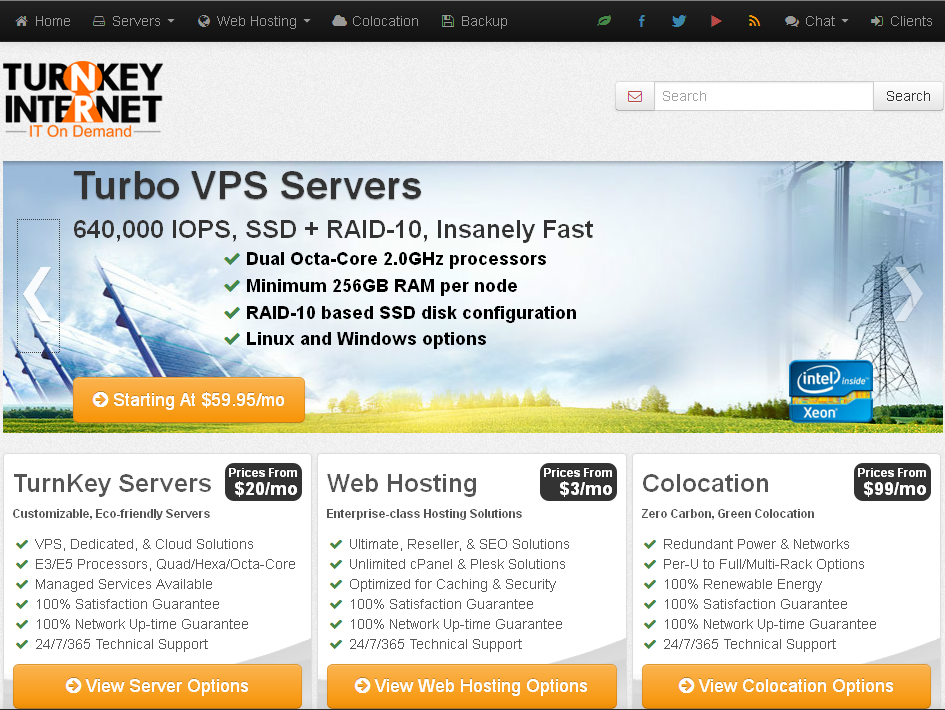Open the RSS feed icon
Viewport: 945px width, 710px height.
[x=754, y=21]
